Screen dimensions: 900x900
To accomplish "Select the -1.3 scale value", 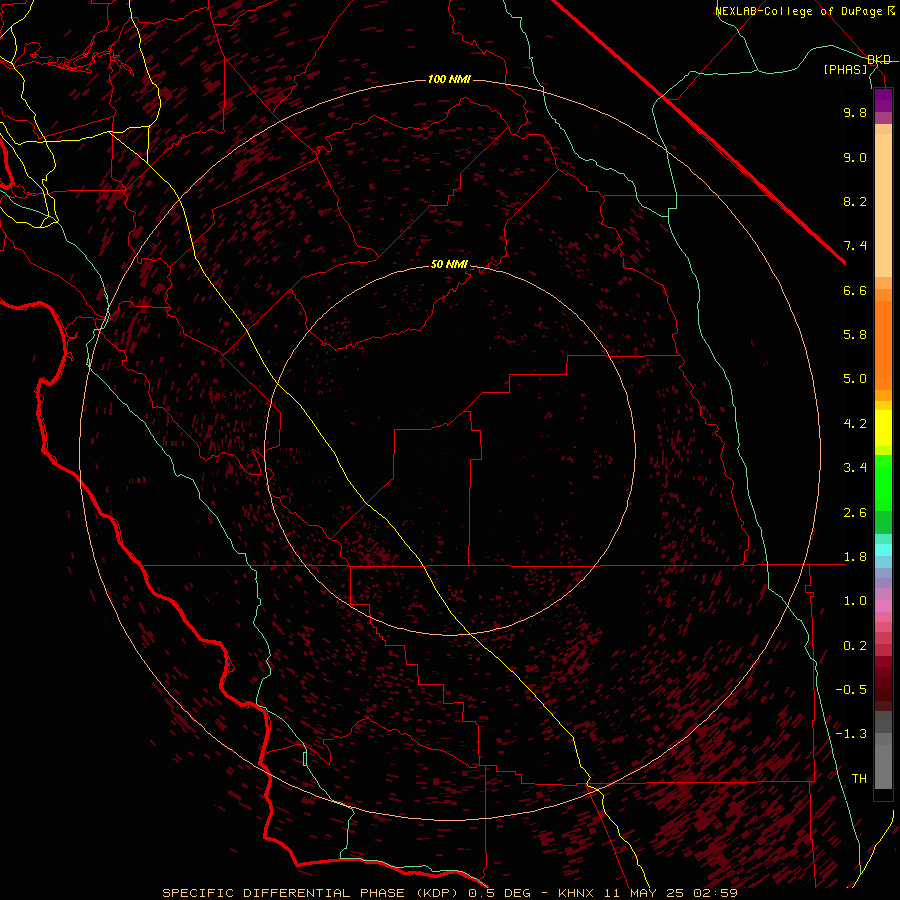I will (x=851, y=734).
